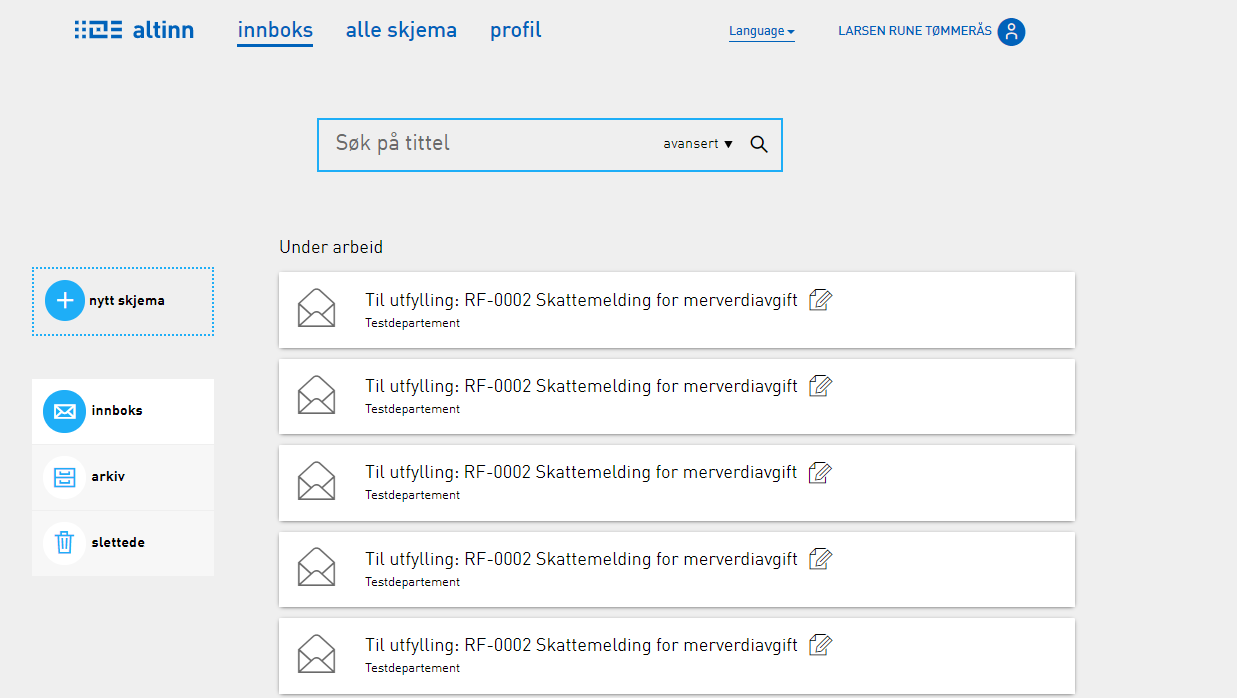Screen dimensions: 1237x698
Task: Click the Under arbeid heading
Action: click(331, 247)
